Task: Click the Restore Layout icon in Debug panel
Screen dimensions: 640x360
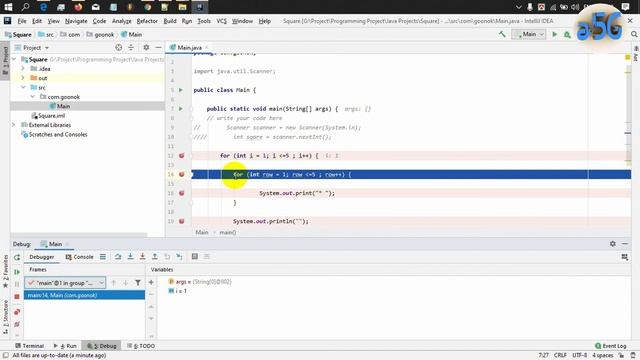Action: [624, 257]
